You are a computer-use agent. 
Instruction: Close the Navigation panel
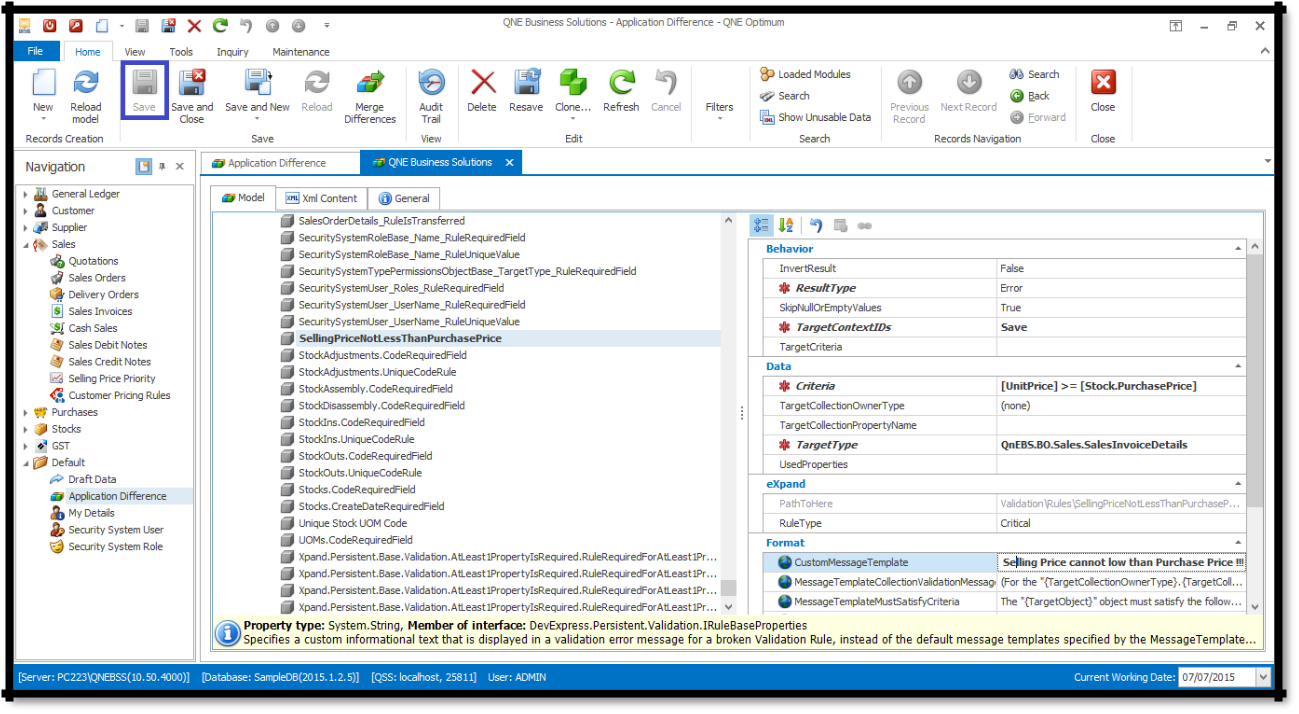click(x=180, y=167)
